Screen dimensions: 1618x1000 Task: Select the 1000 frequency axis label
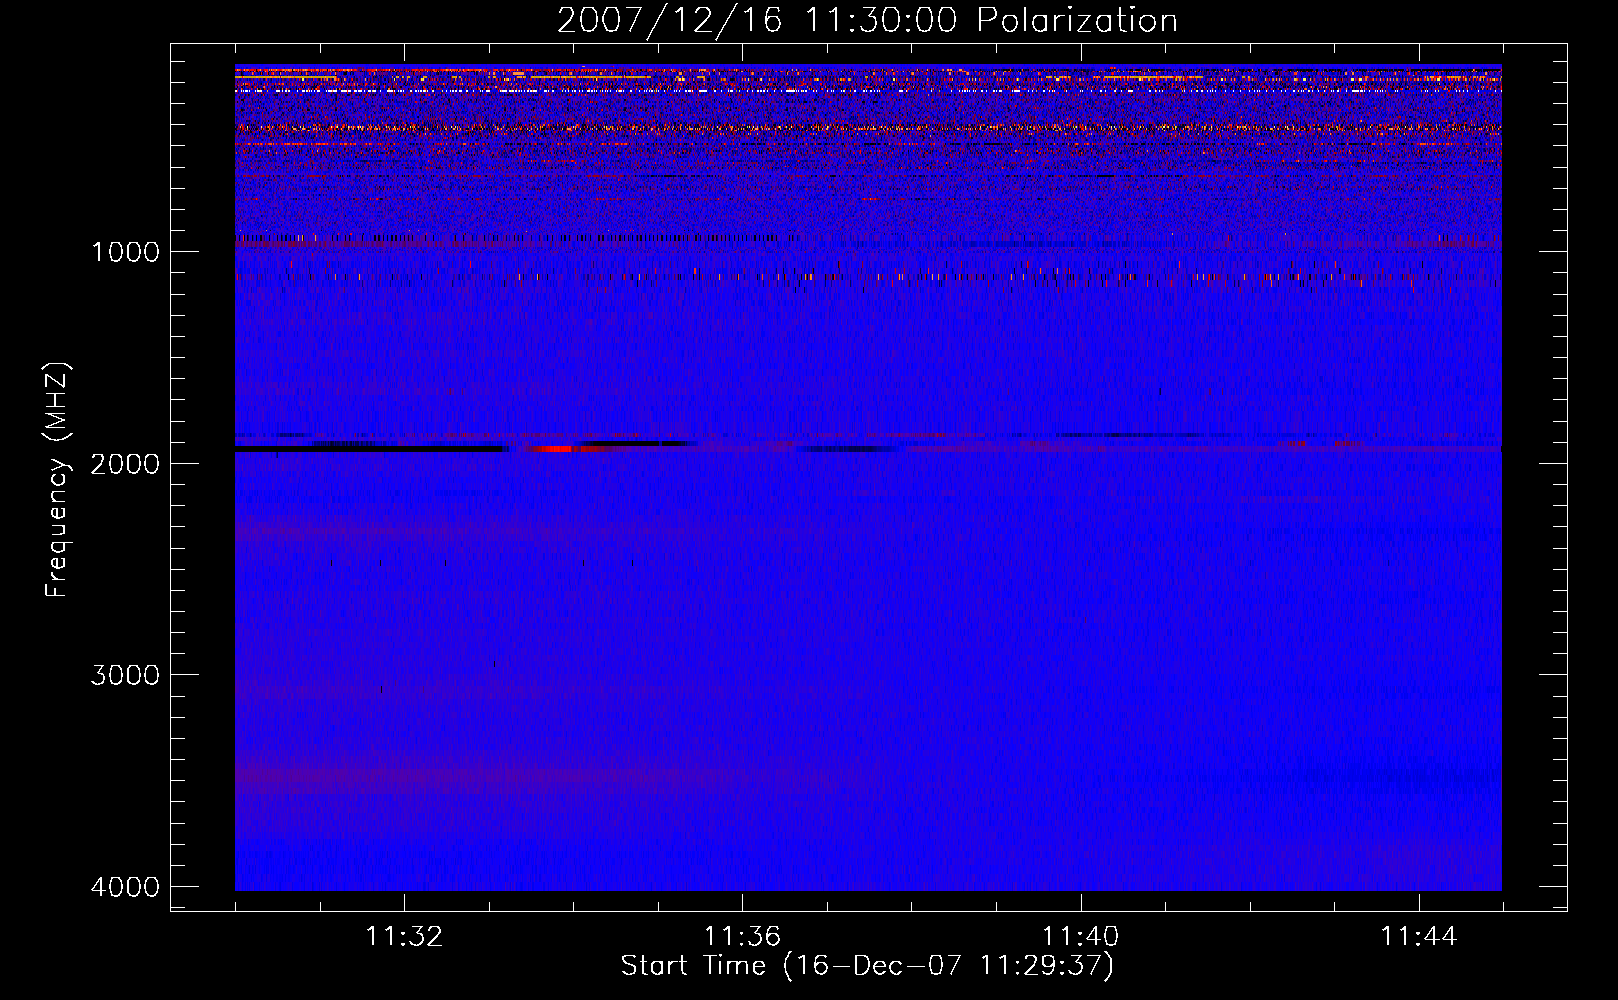click(125, 252)
